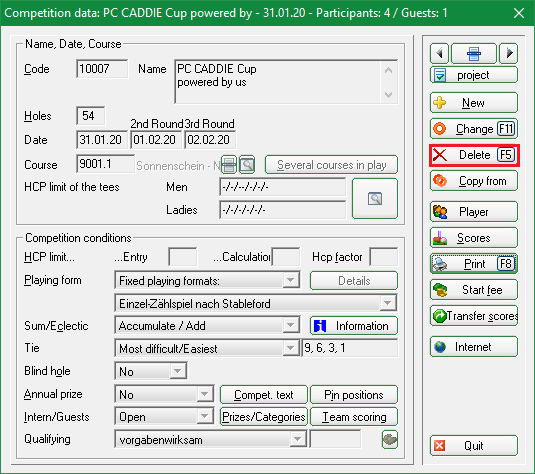Open course list icon beside course field
The image size is (535, 474).
tap(229, 165)
